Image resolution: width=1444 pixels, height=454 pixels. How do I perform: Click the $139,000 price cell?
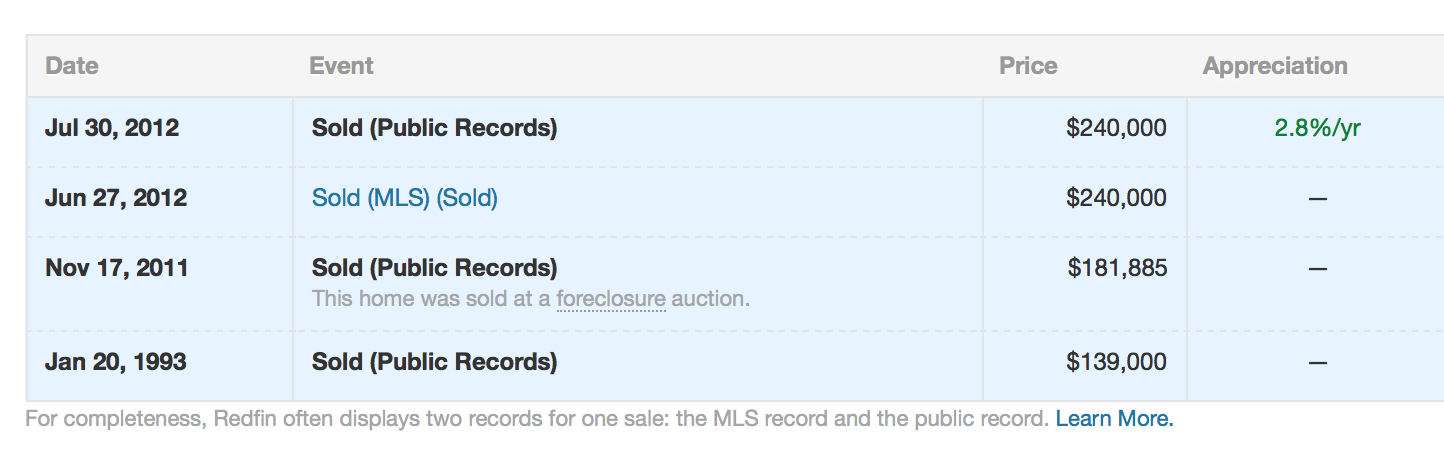(1116, 361)
